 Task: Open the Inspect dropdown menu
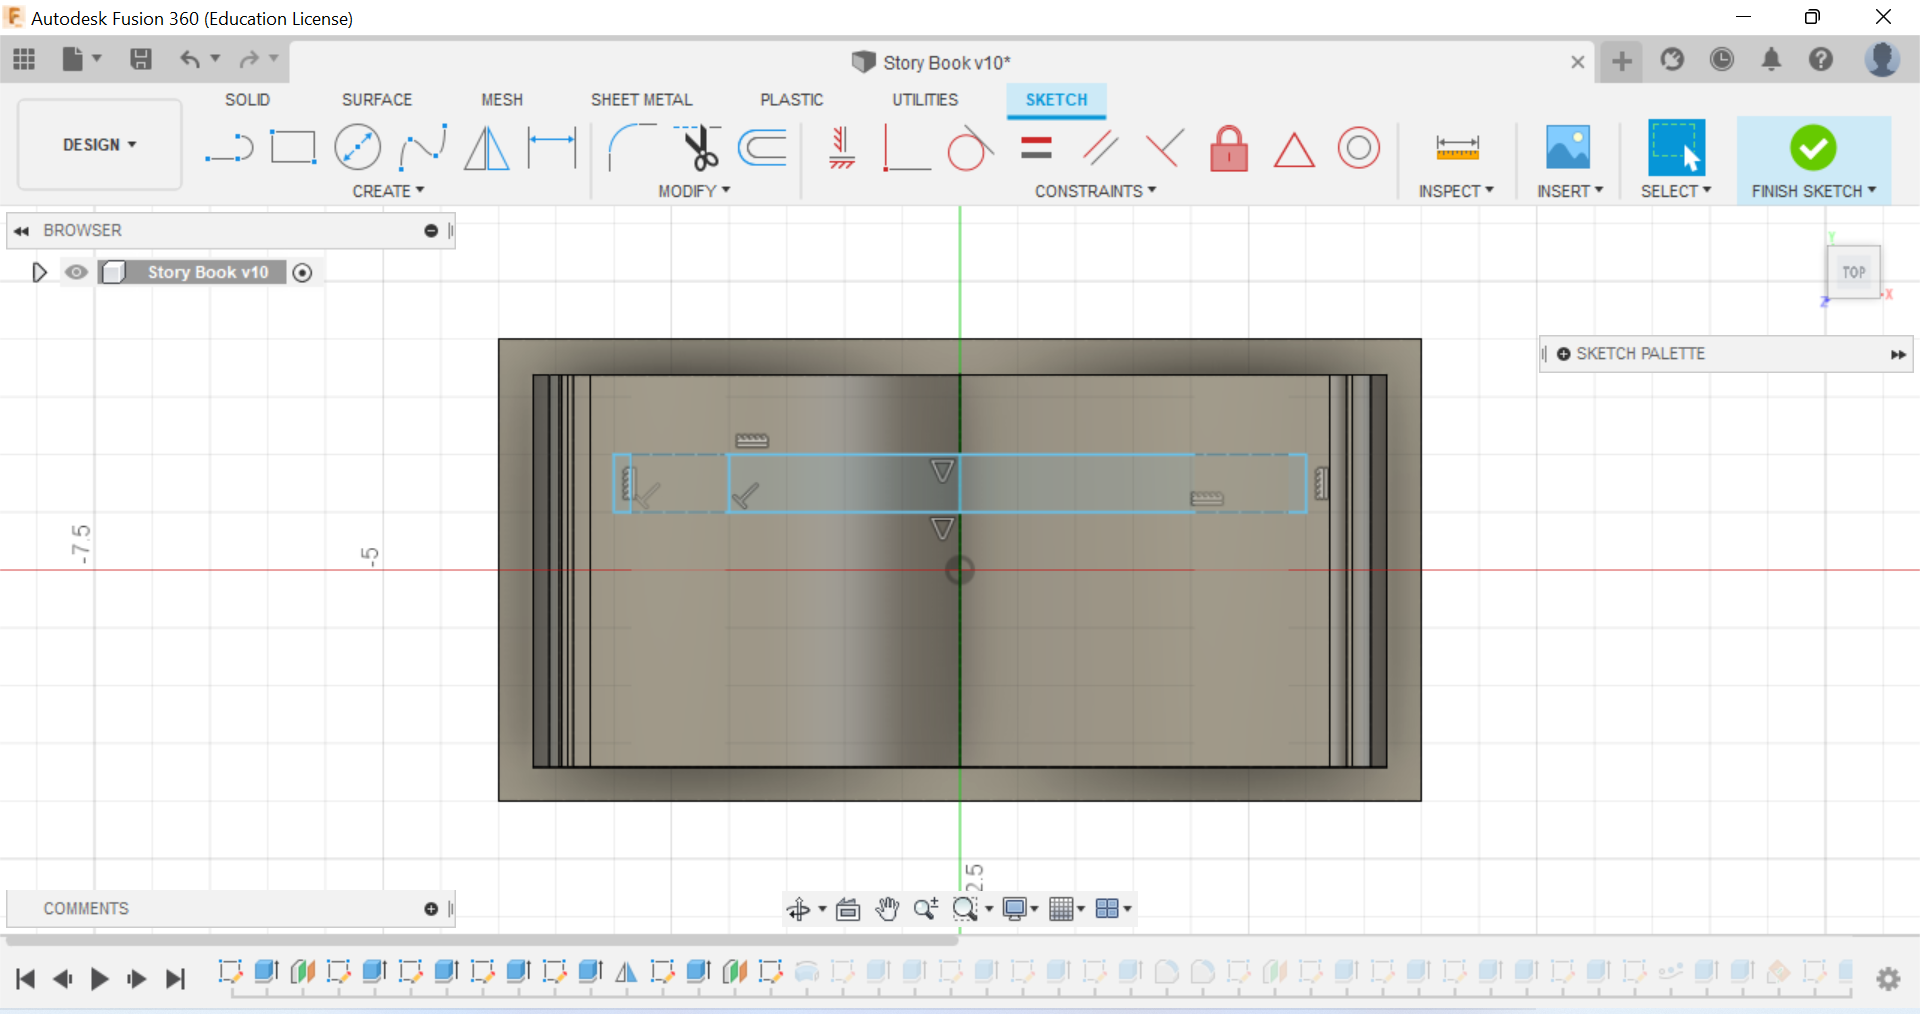tap(1456, 191)
